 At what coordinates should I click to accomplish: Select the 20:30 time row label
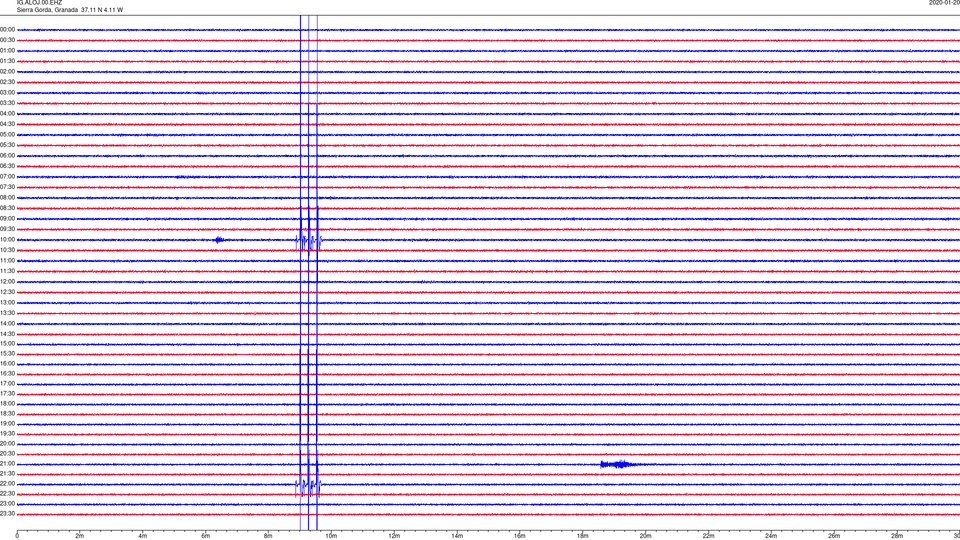7,454
